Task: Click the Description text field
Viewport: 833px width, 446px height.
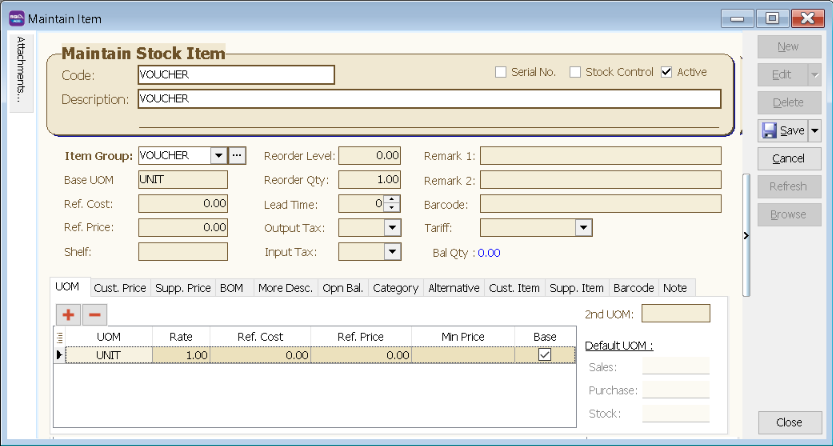Action: coord(428,99)
